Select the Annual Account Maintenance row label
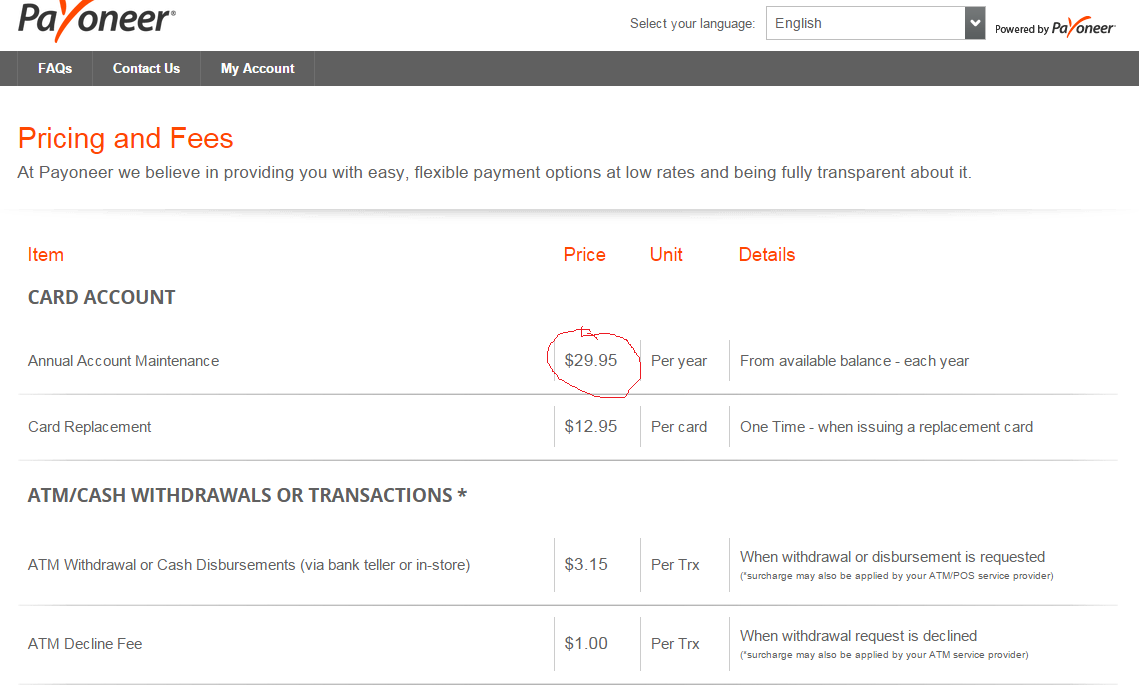The image size is (1139, 696). [x=123, y=361]
